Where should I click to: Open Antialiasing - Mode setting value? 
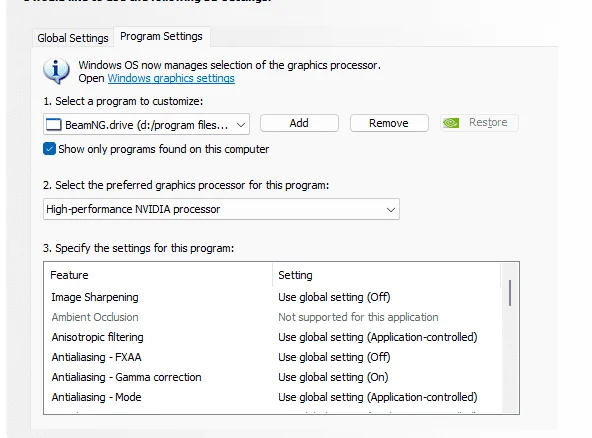coord(378,397)
